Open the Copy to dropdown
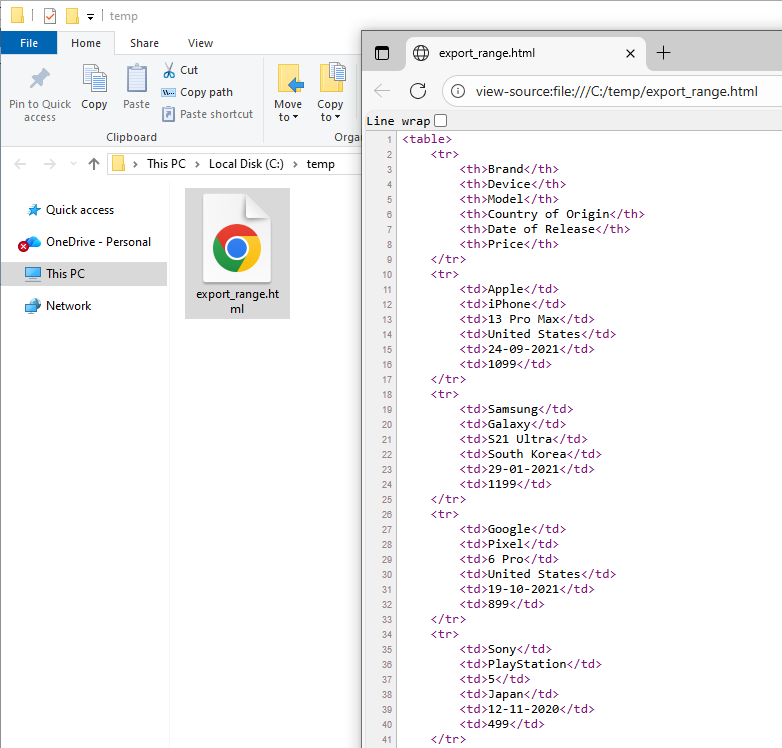Viewport: 782px width, 748px height. (x=330, y=93)
